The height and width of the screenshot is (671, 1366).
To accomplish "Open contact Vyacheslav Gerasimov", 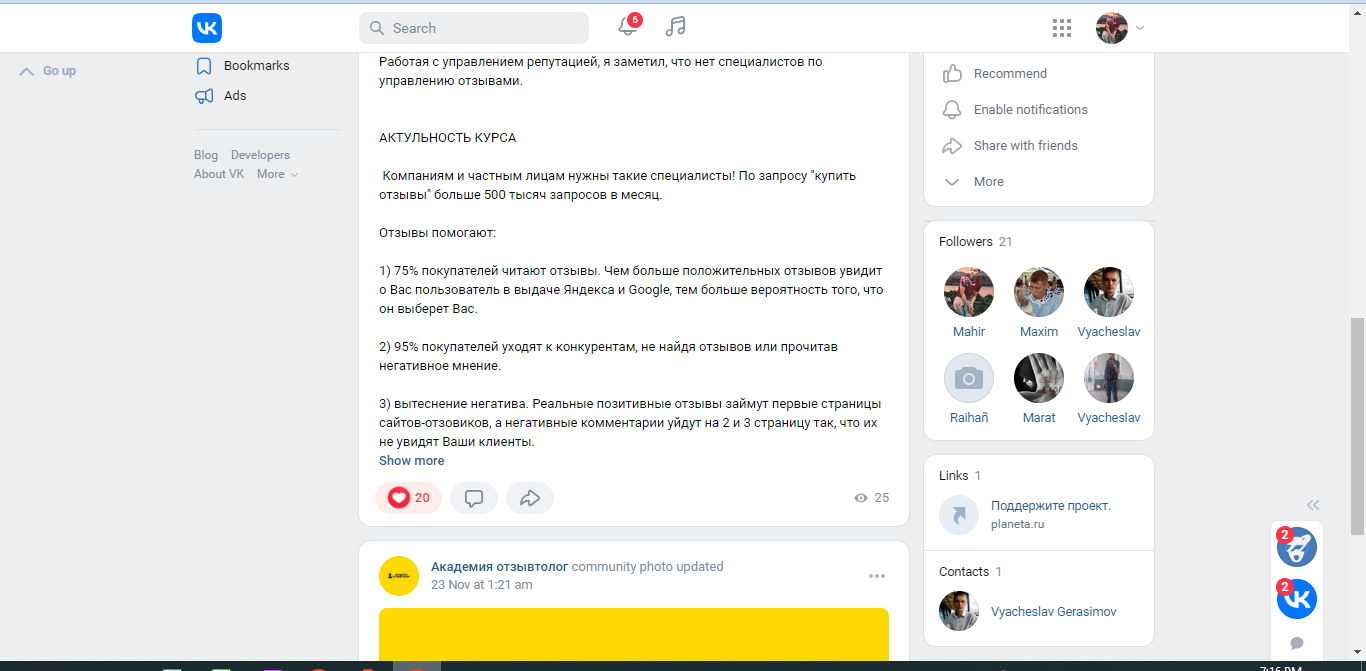I will (1053, 612).
